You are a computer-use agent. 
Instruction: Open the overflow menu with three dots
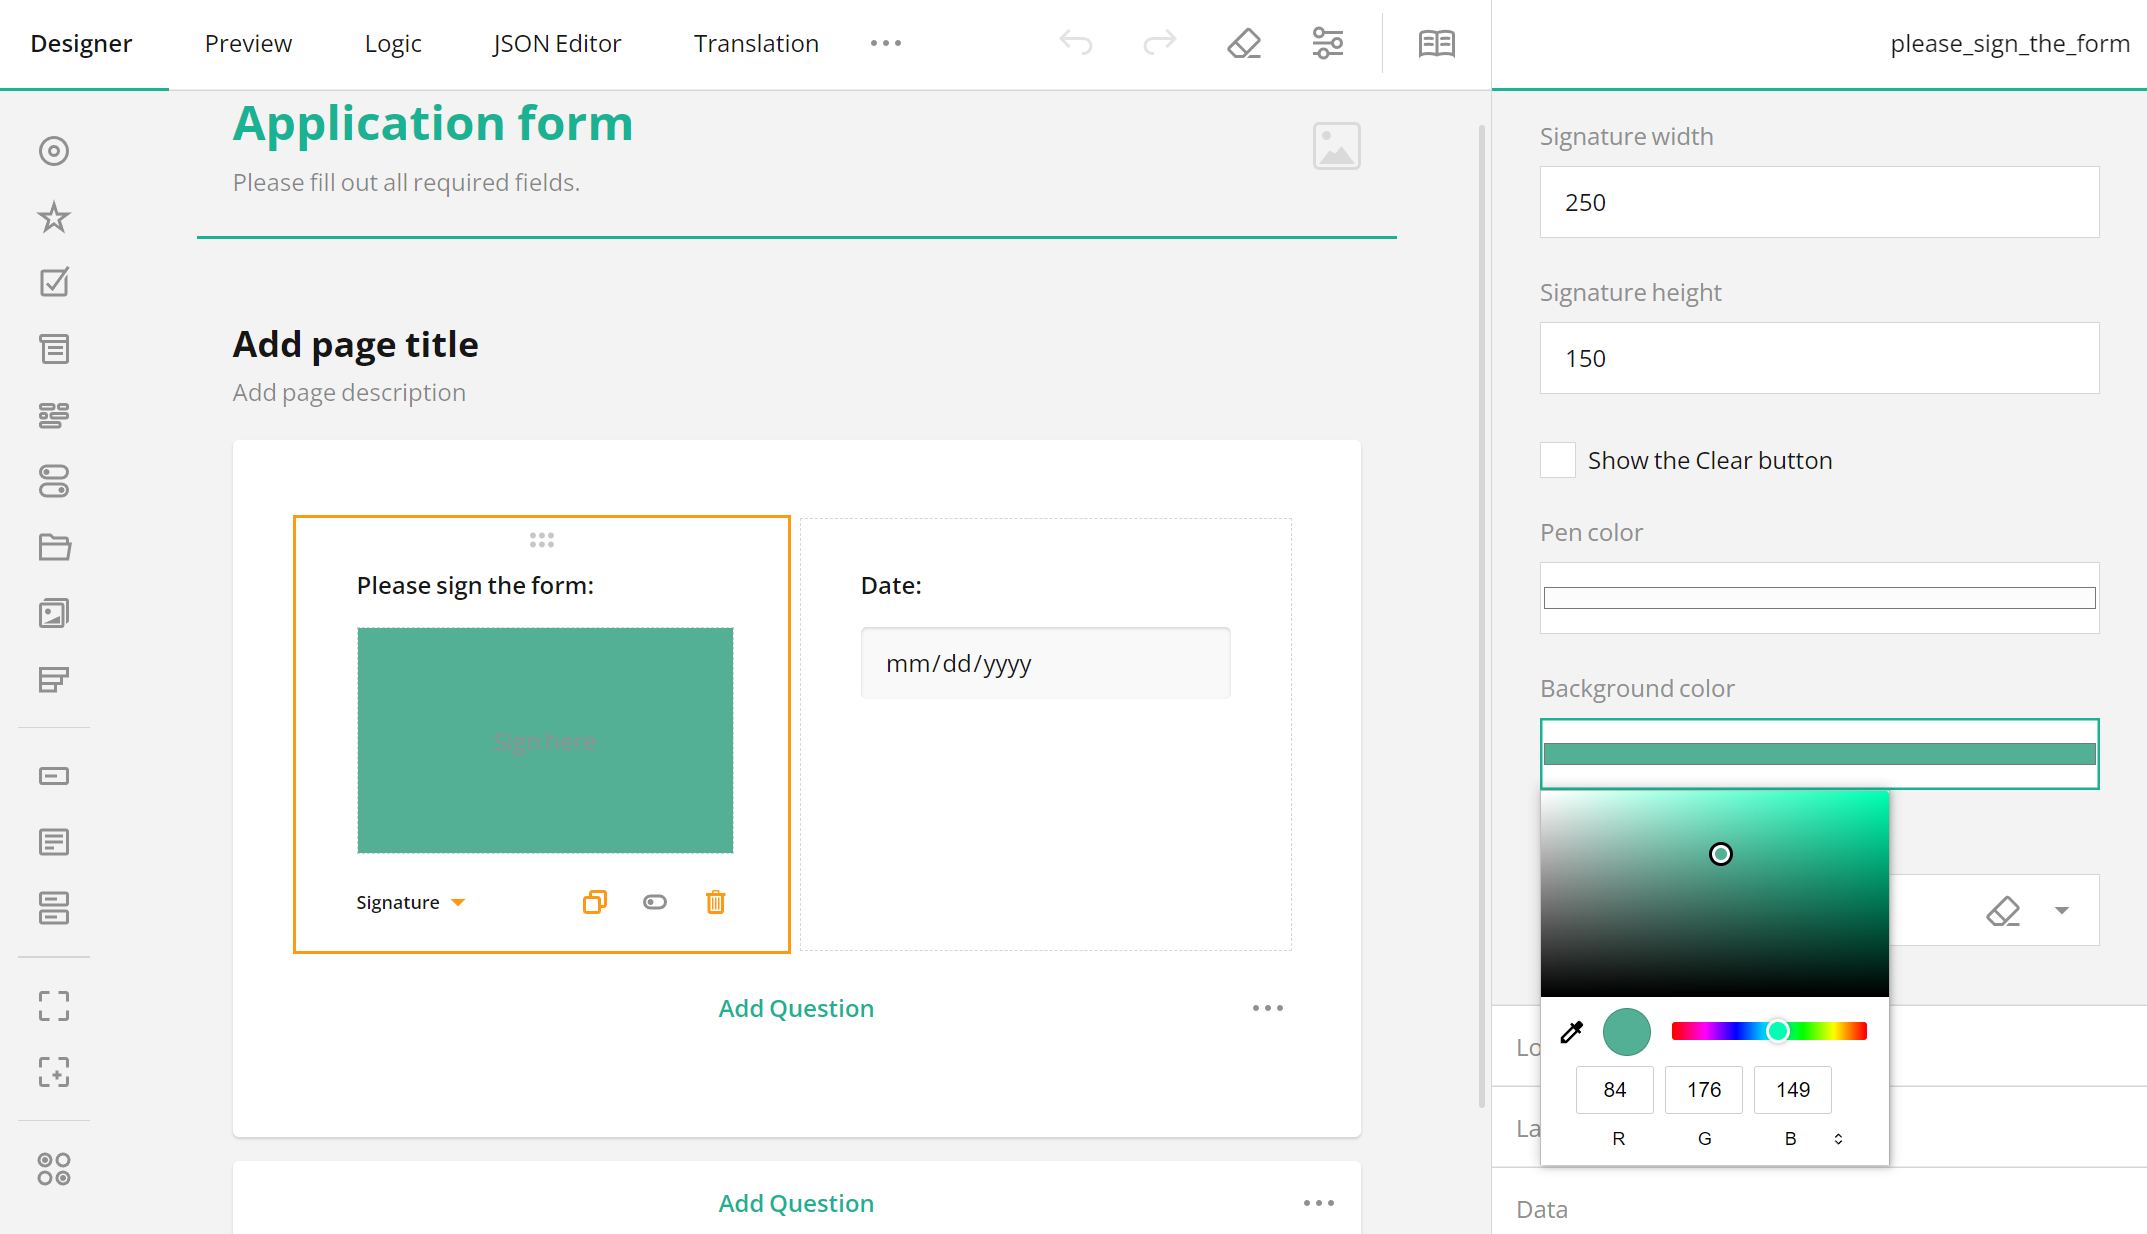click(885, 40)
